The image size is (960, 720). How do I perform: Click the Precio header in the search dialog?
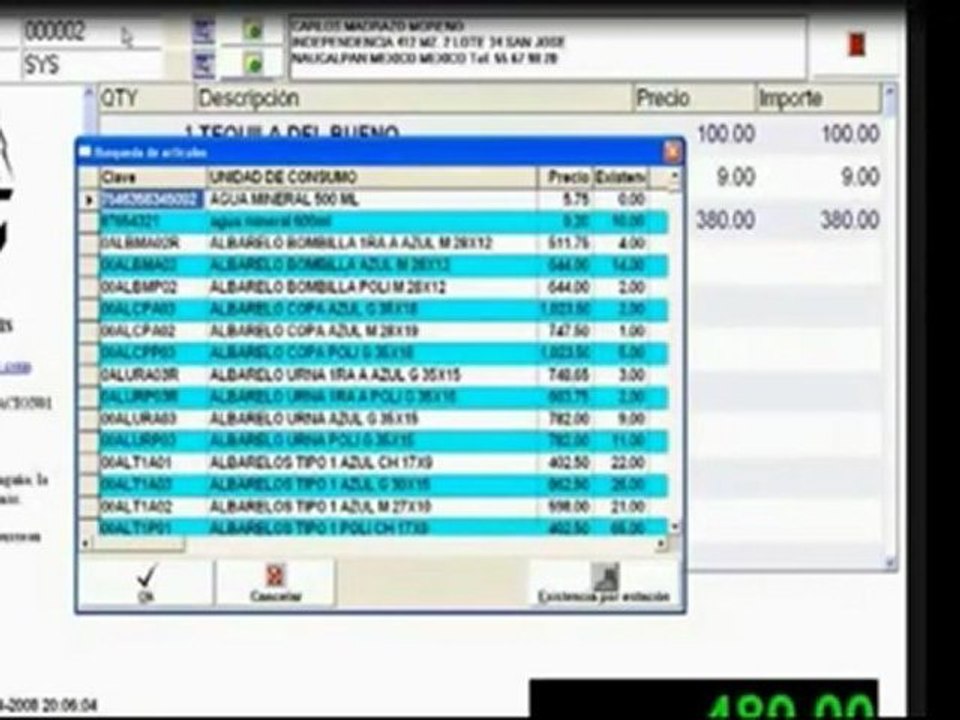(x=566, y=178)
